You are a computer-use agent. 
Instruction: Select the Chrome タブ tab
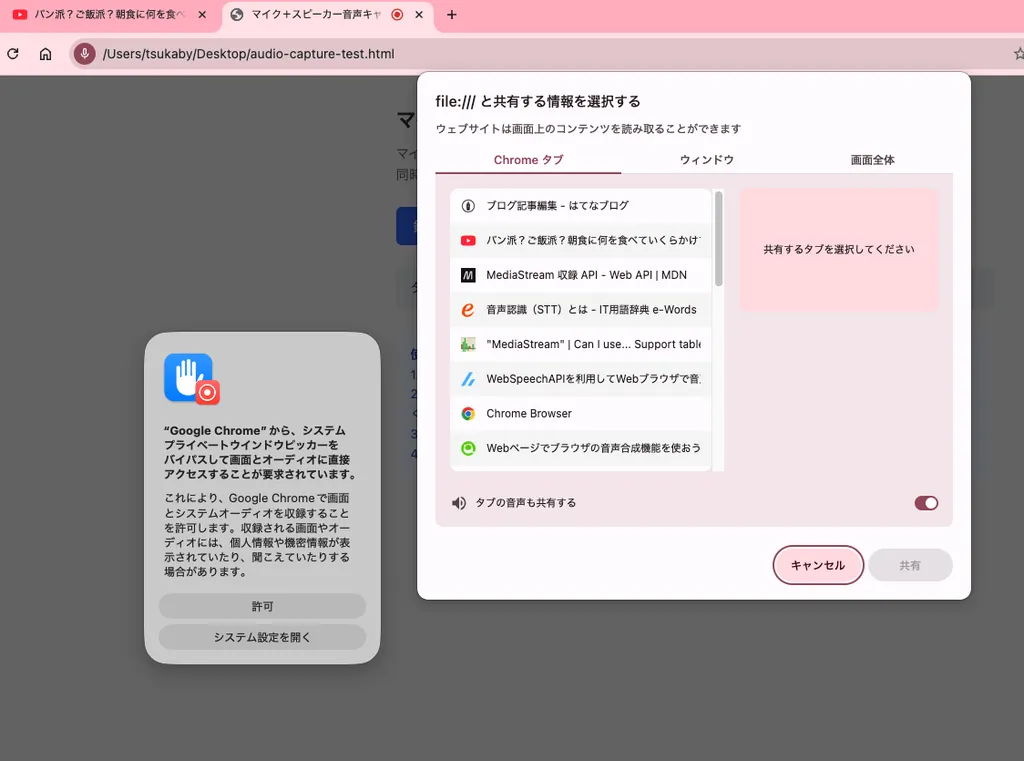[528, 160]
